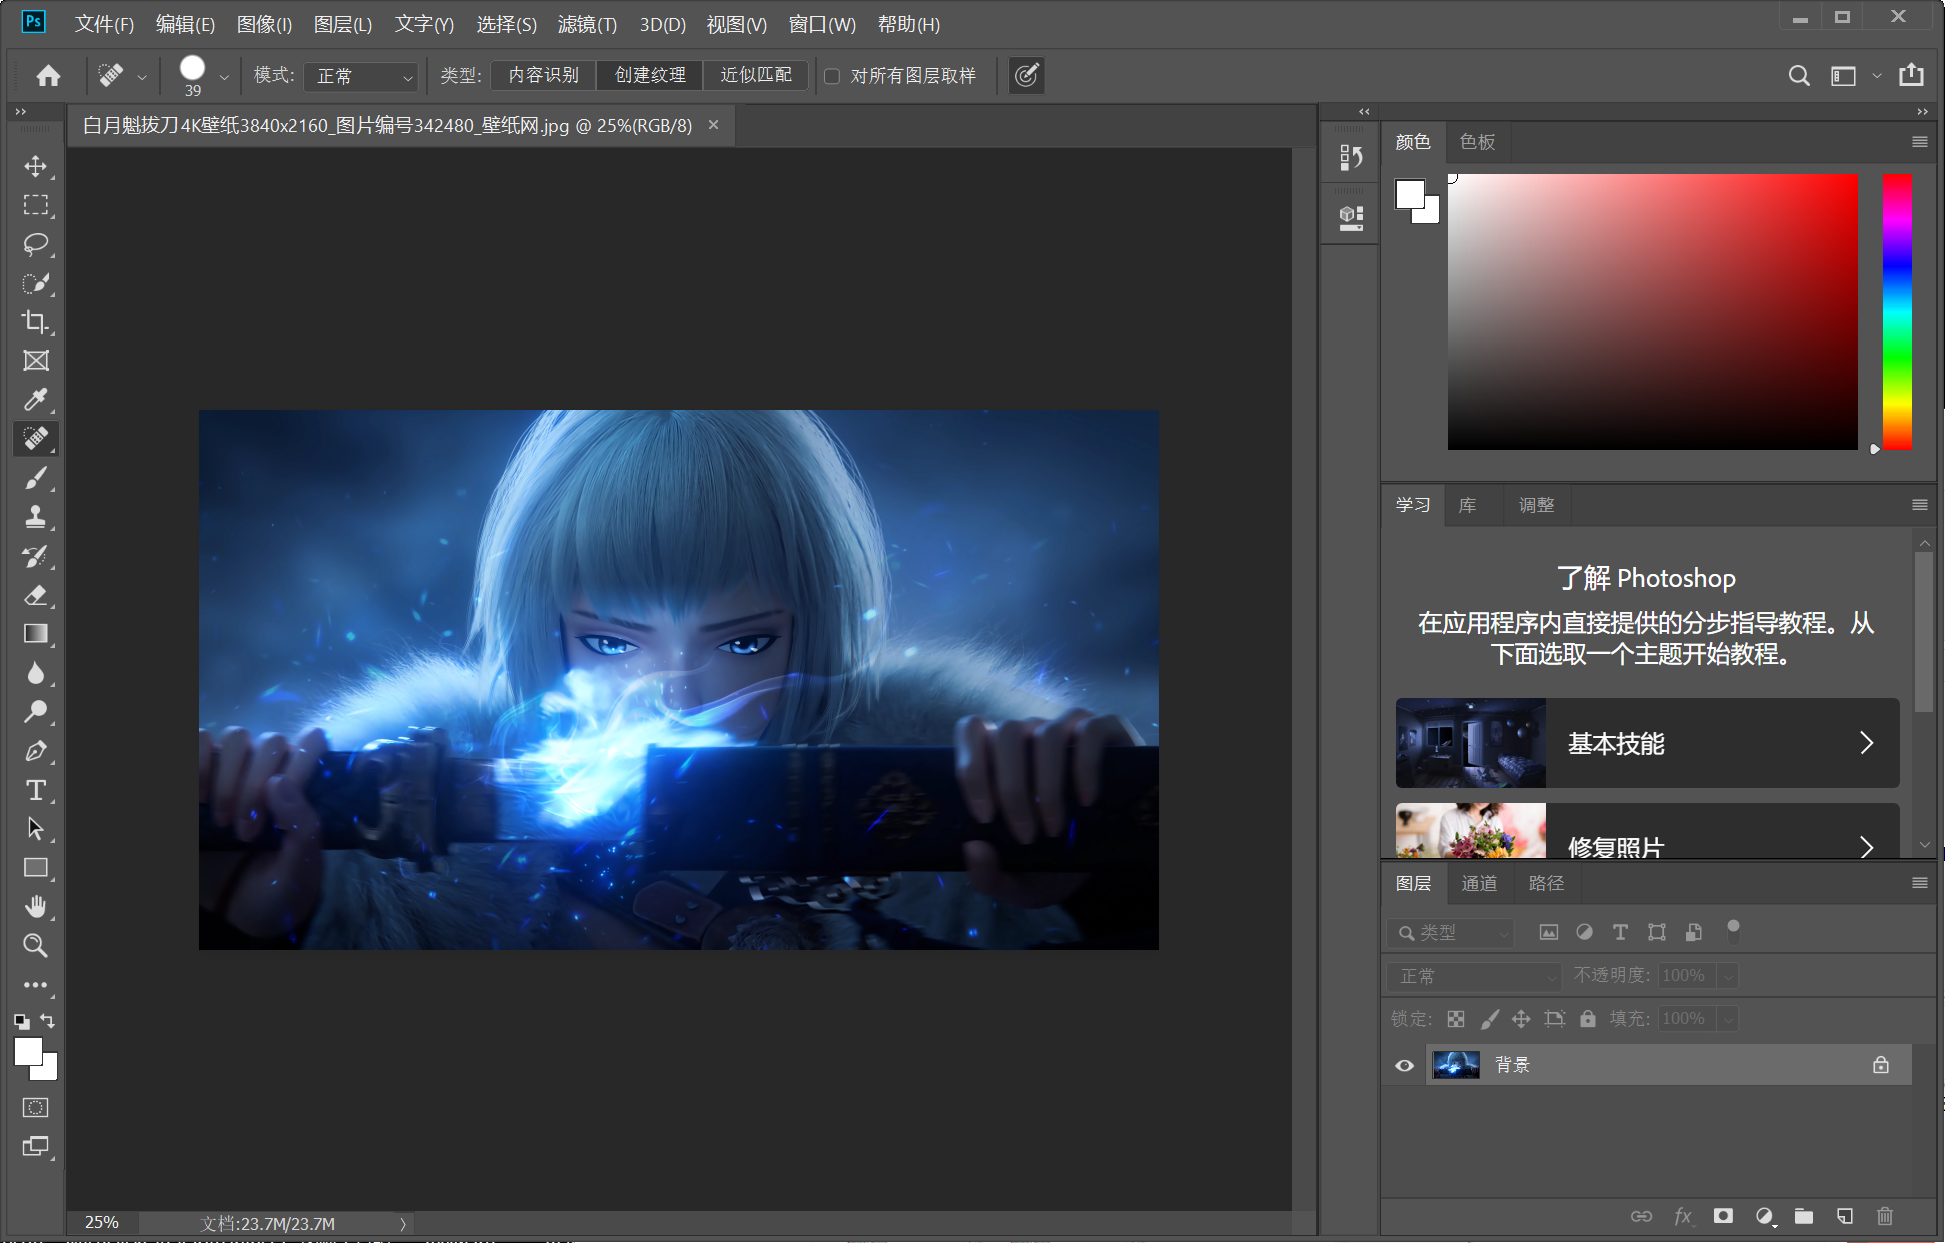Viewport: 1945px width, 1243px height.
Task: Open the tool preset picker arrow
Action: (142, 77)
